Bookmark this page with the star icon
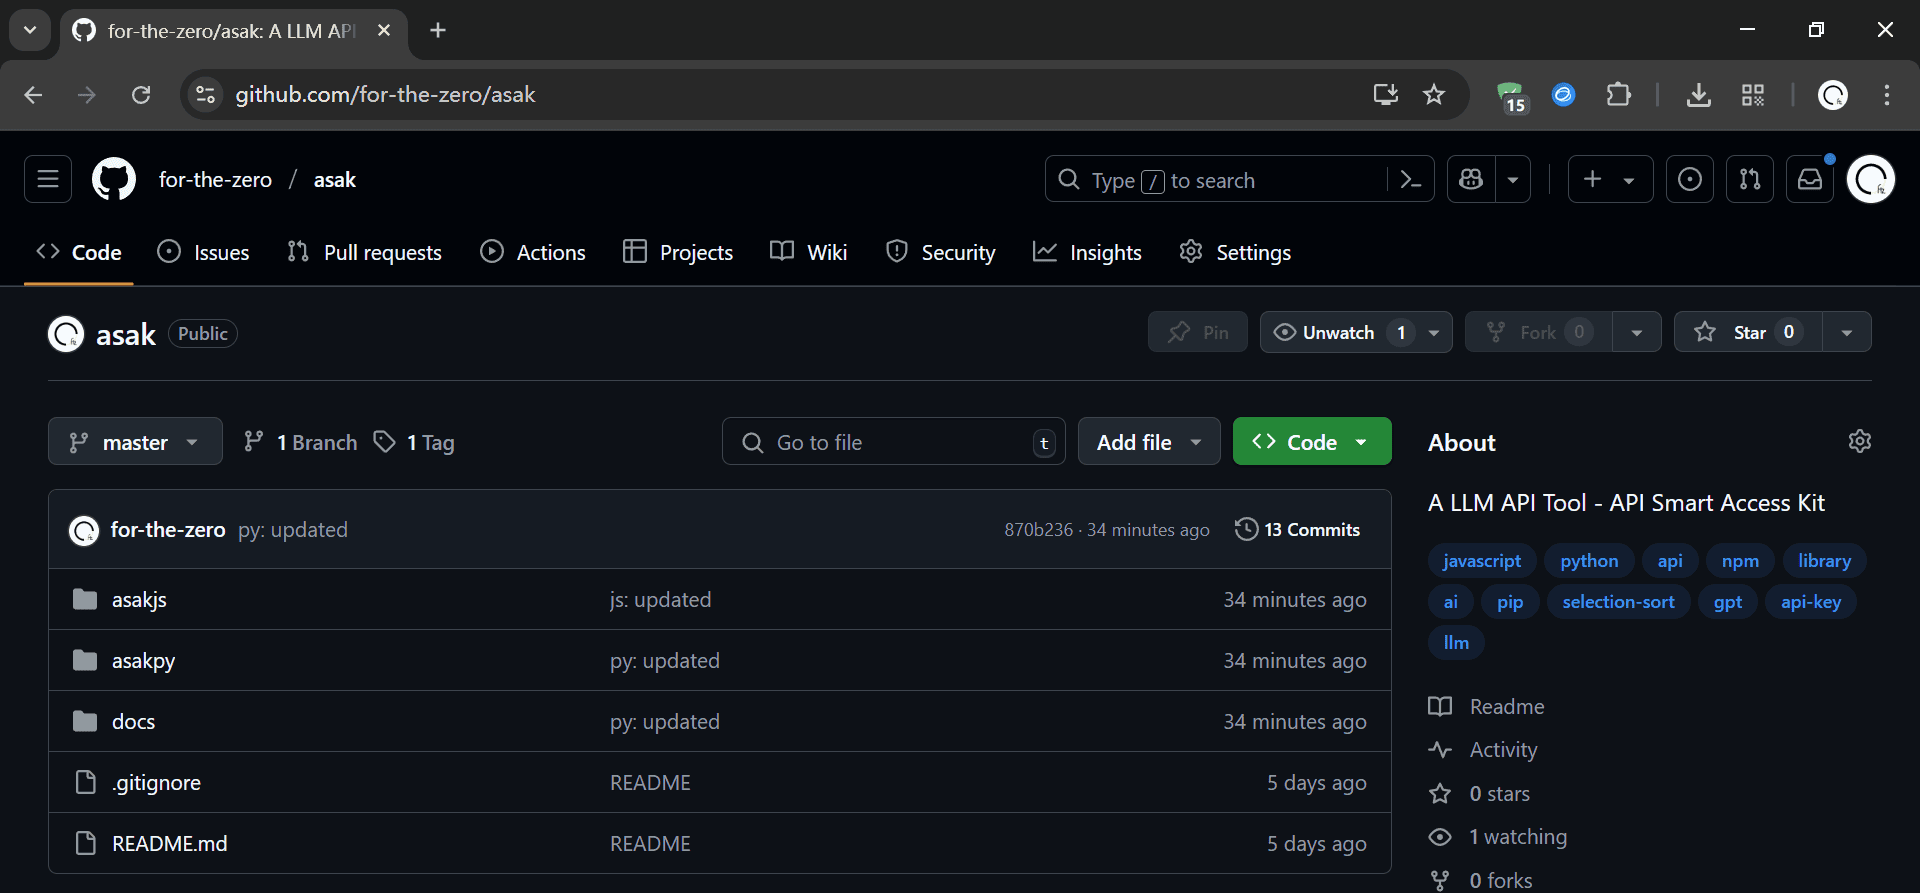 [x=1434, y=95]
